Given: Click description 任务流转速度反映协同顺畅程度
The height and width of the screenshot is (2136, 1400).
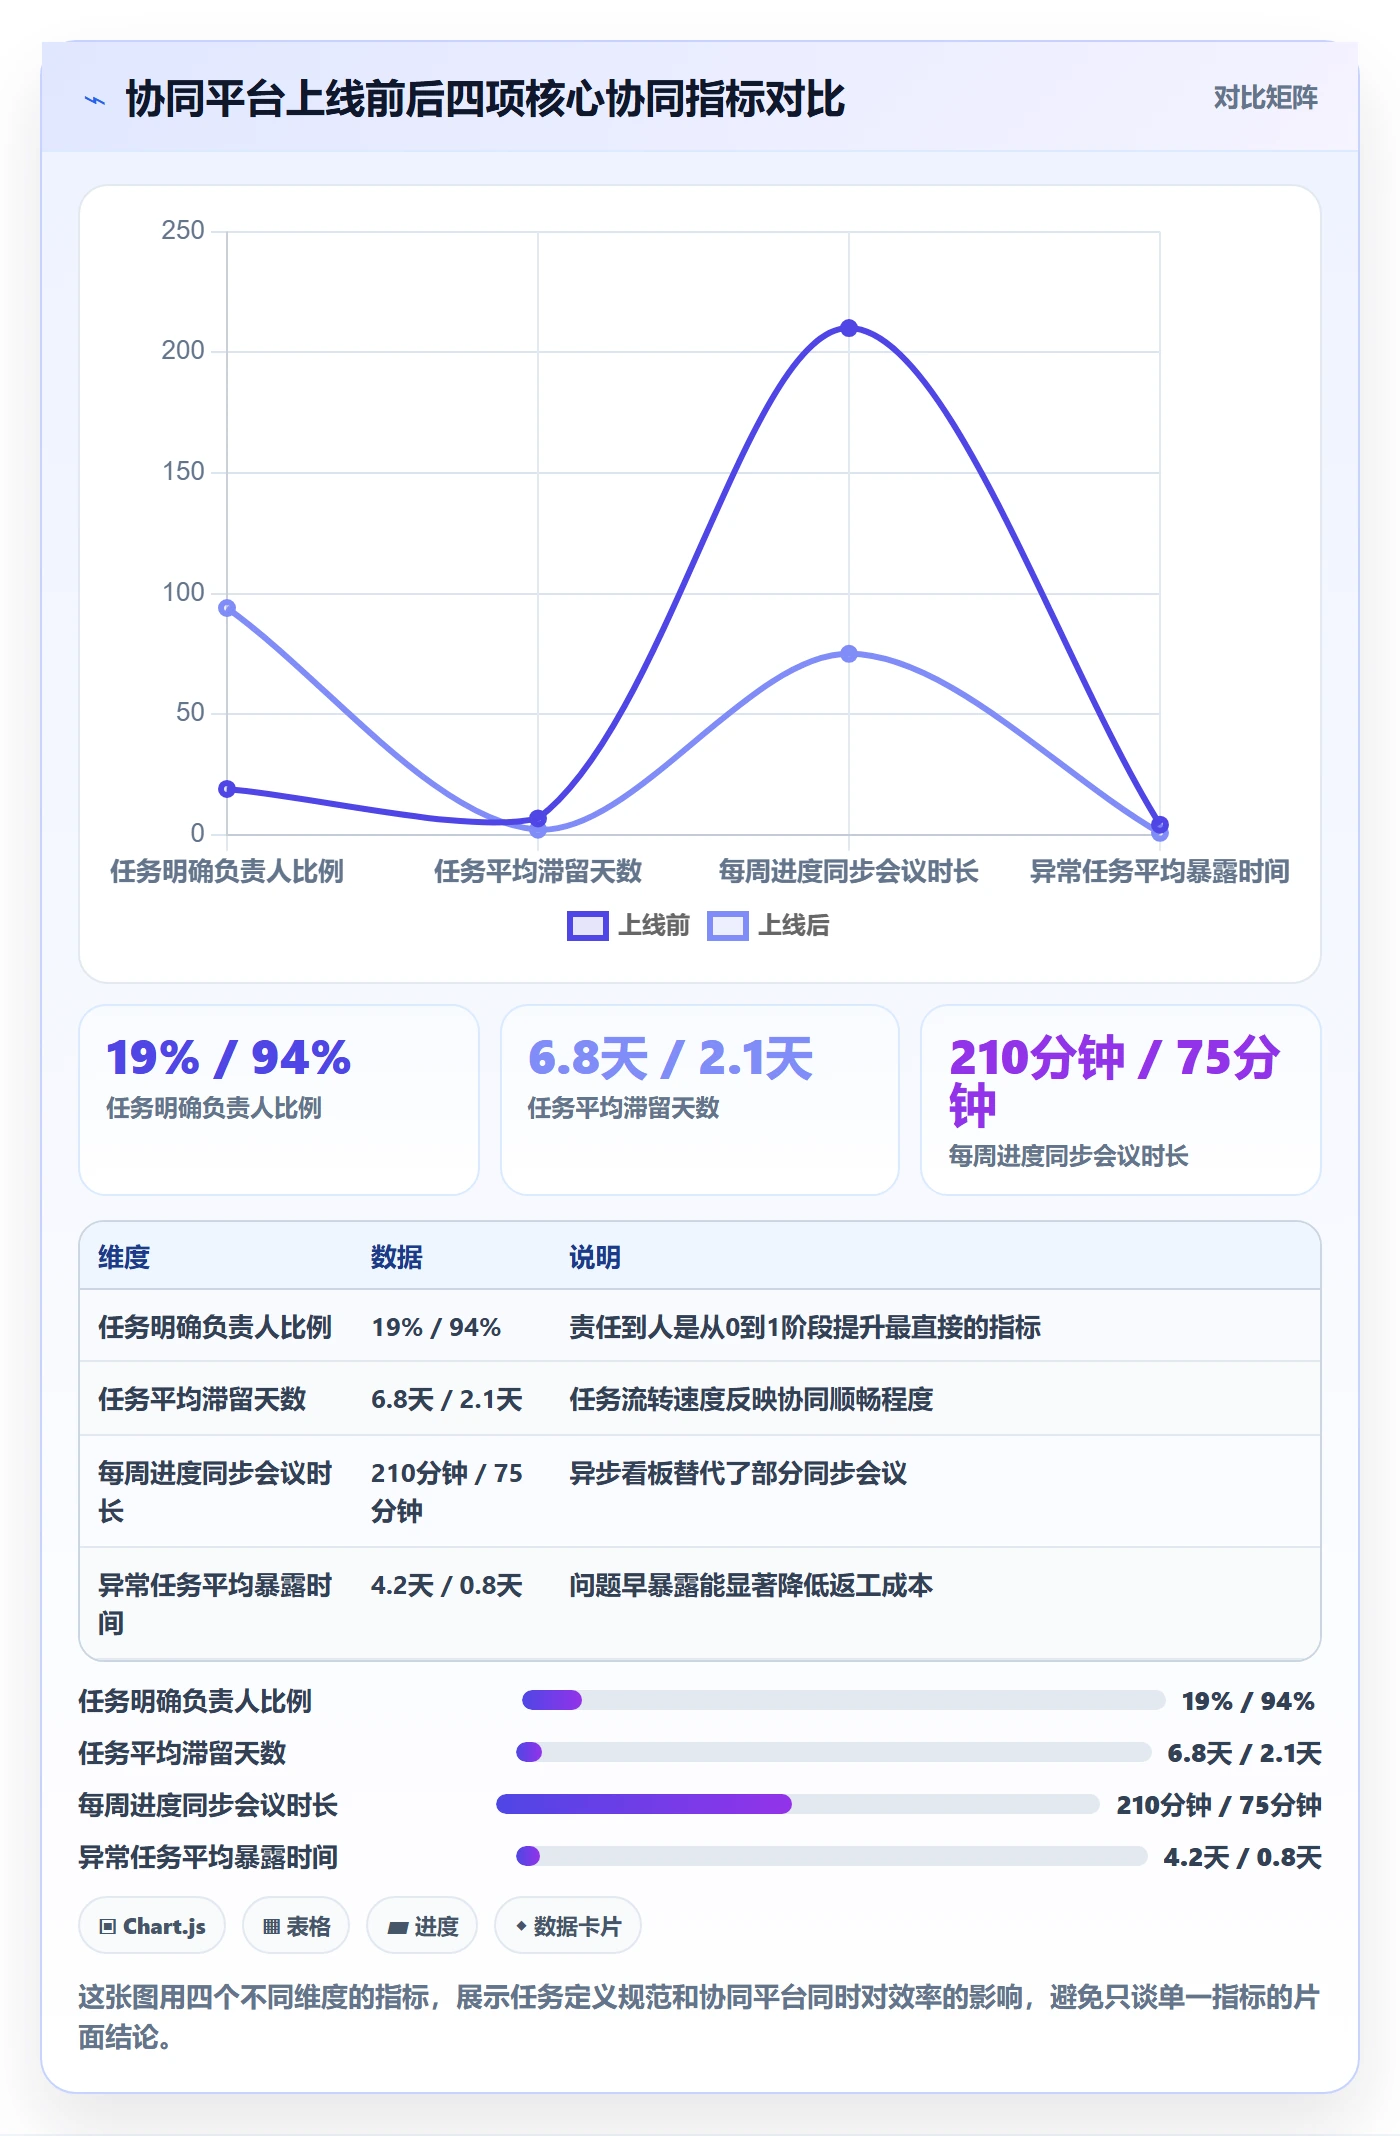Looking at the screenshot, I should 751,1399.
